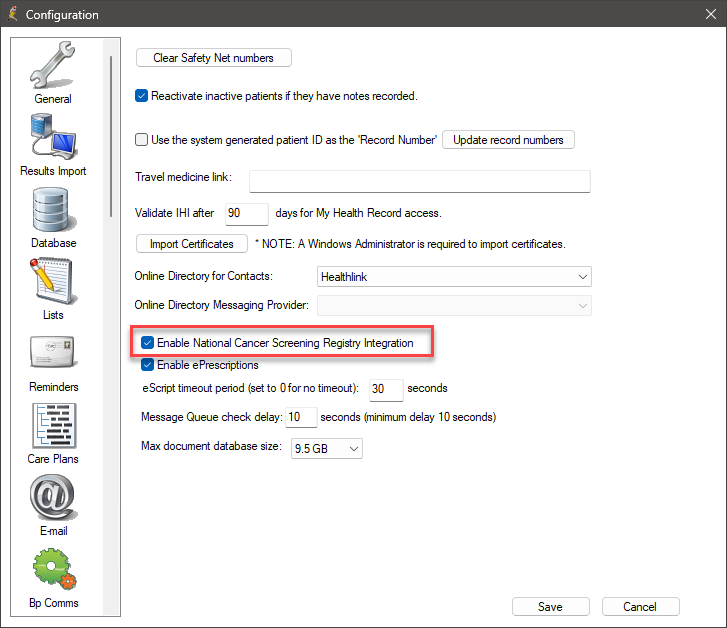Image resolution: width=727 pixels, height=628 pixels.
Task: Toggle Reactivate inactive patients checkbox
Action: point(141,96)
